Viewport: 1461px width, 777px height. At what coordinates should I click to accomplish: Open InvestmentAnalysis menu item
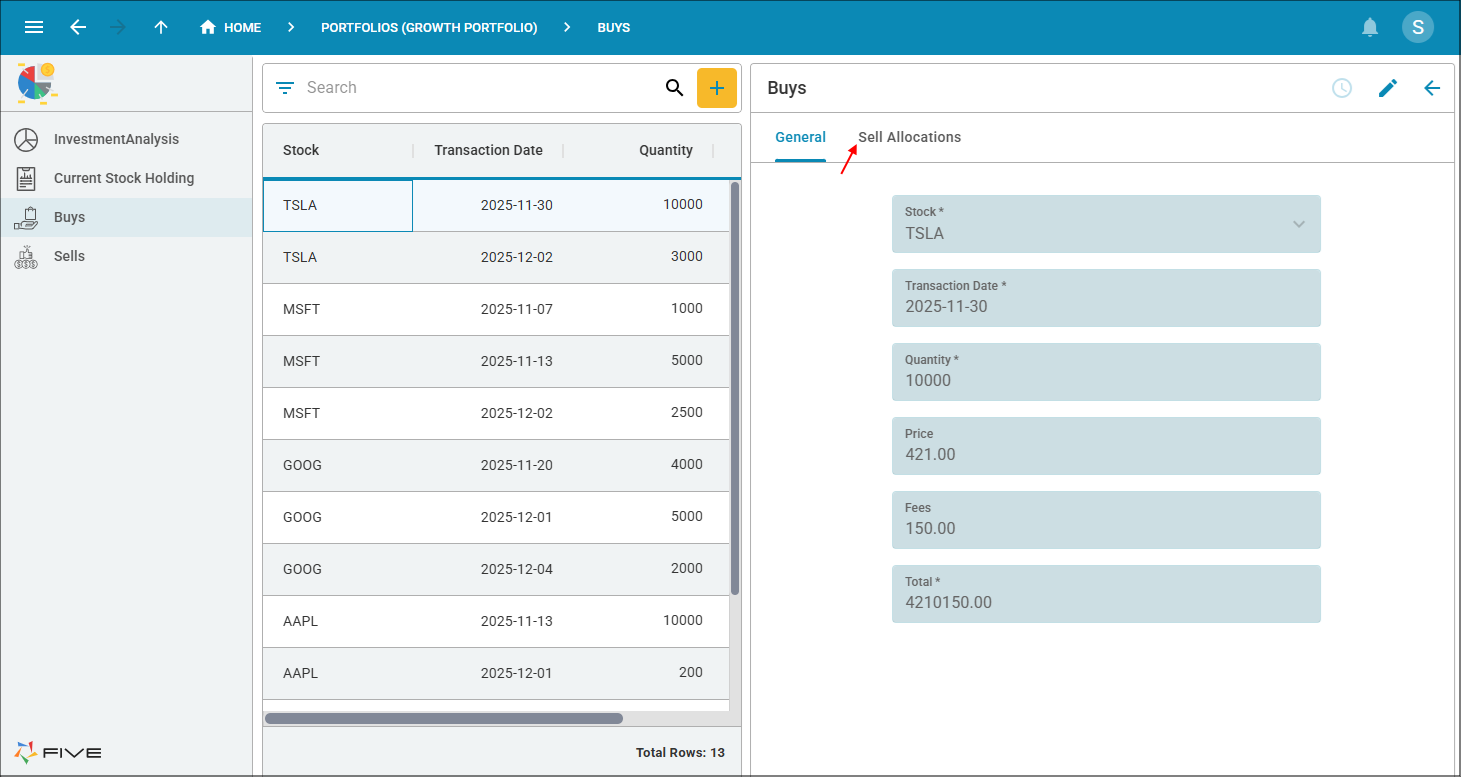point(126,139)
